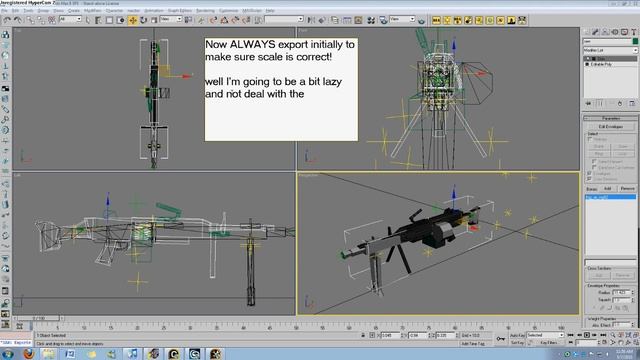The width and height of the screenshot is (640, 360).
Task: Open the Edit menu
Action: click(x=16, y=11)
